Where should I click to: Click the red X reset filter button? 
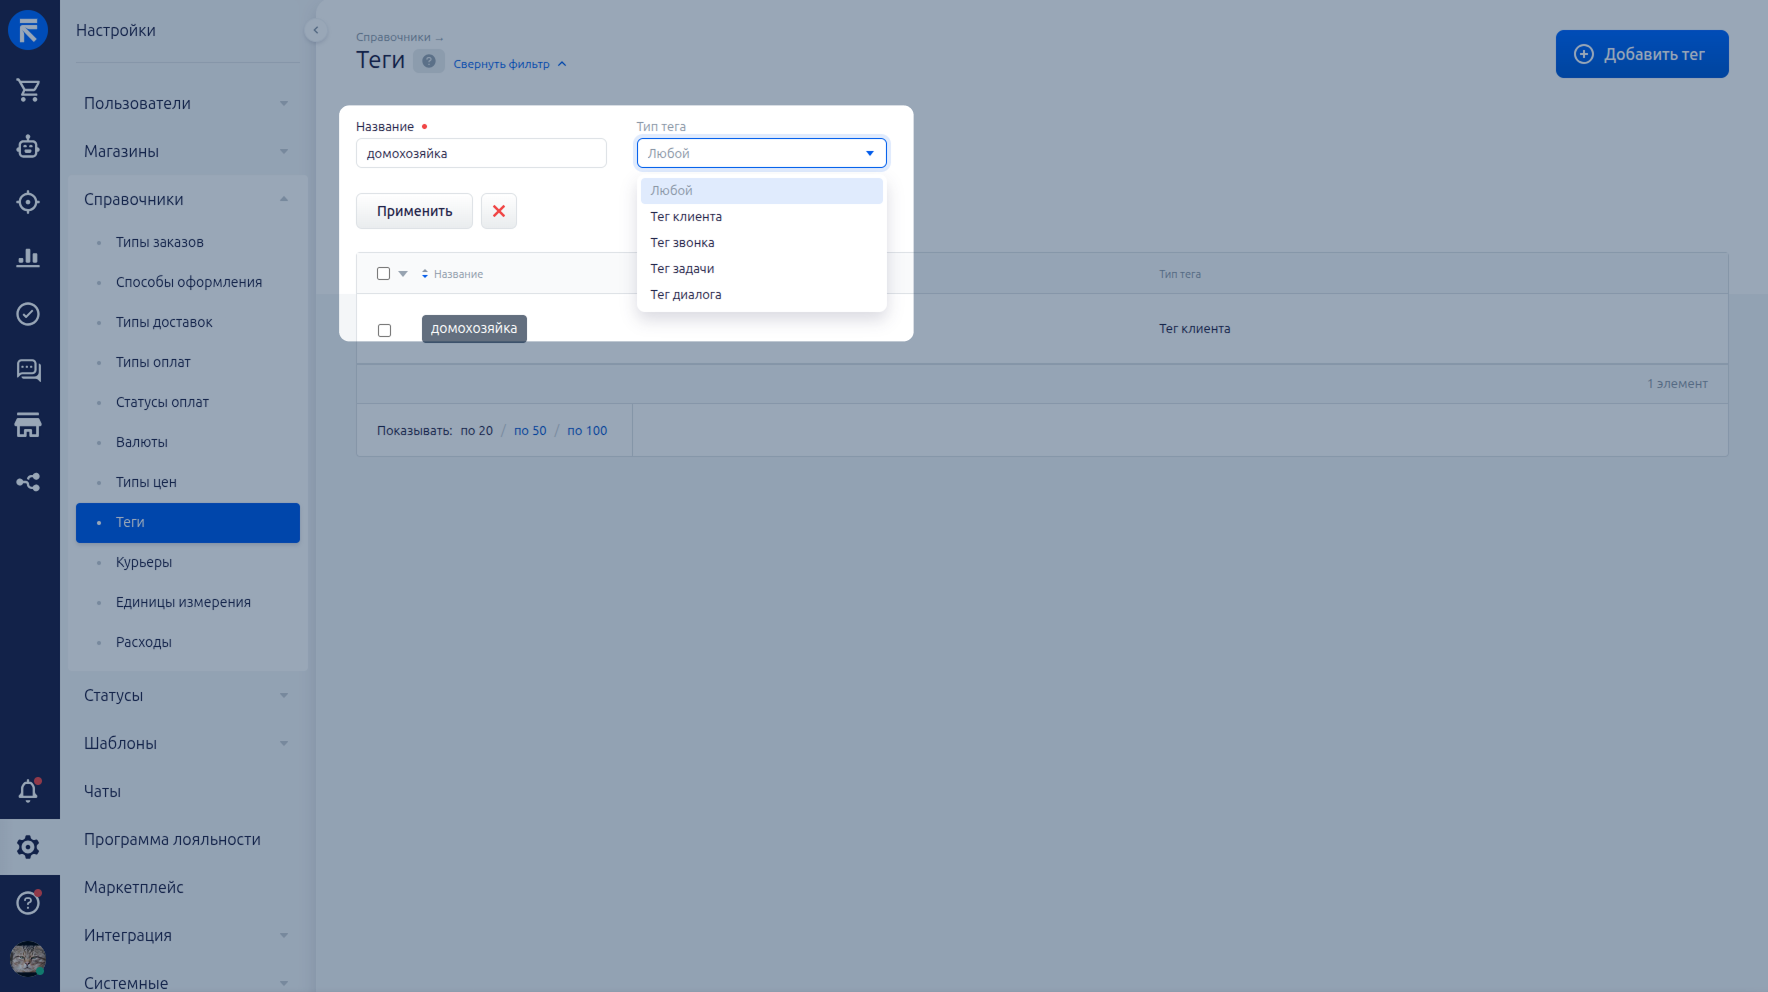[498, 211]
